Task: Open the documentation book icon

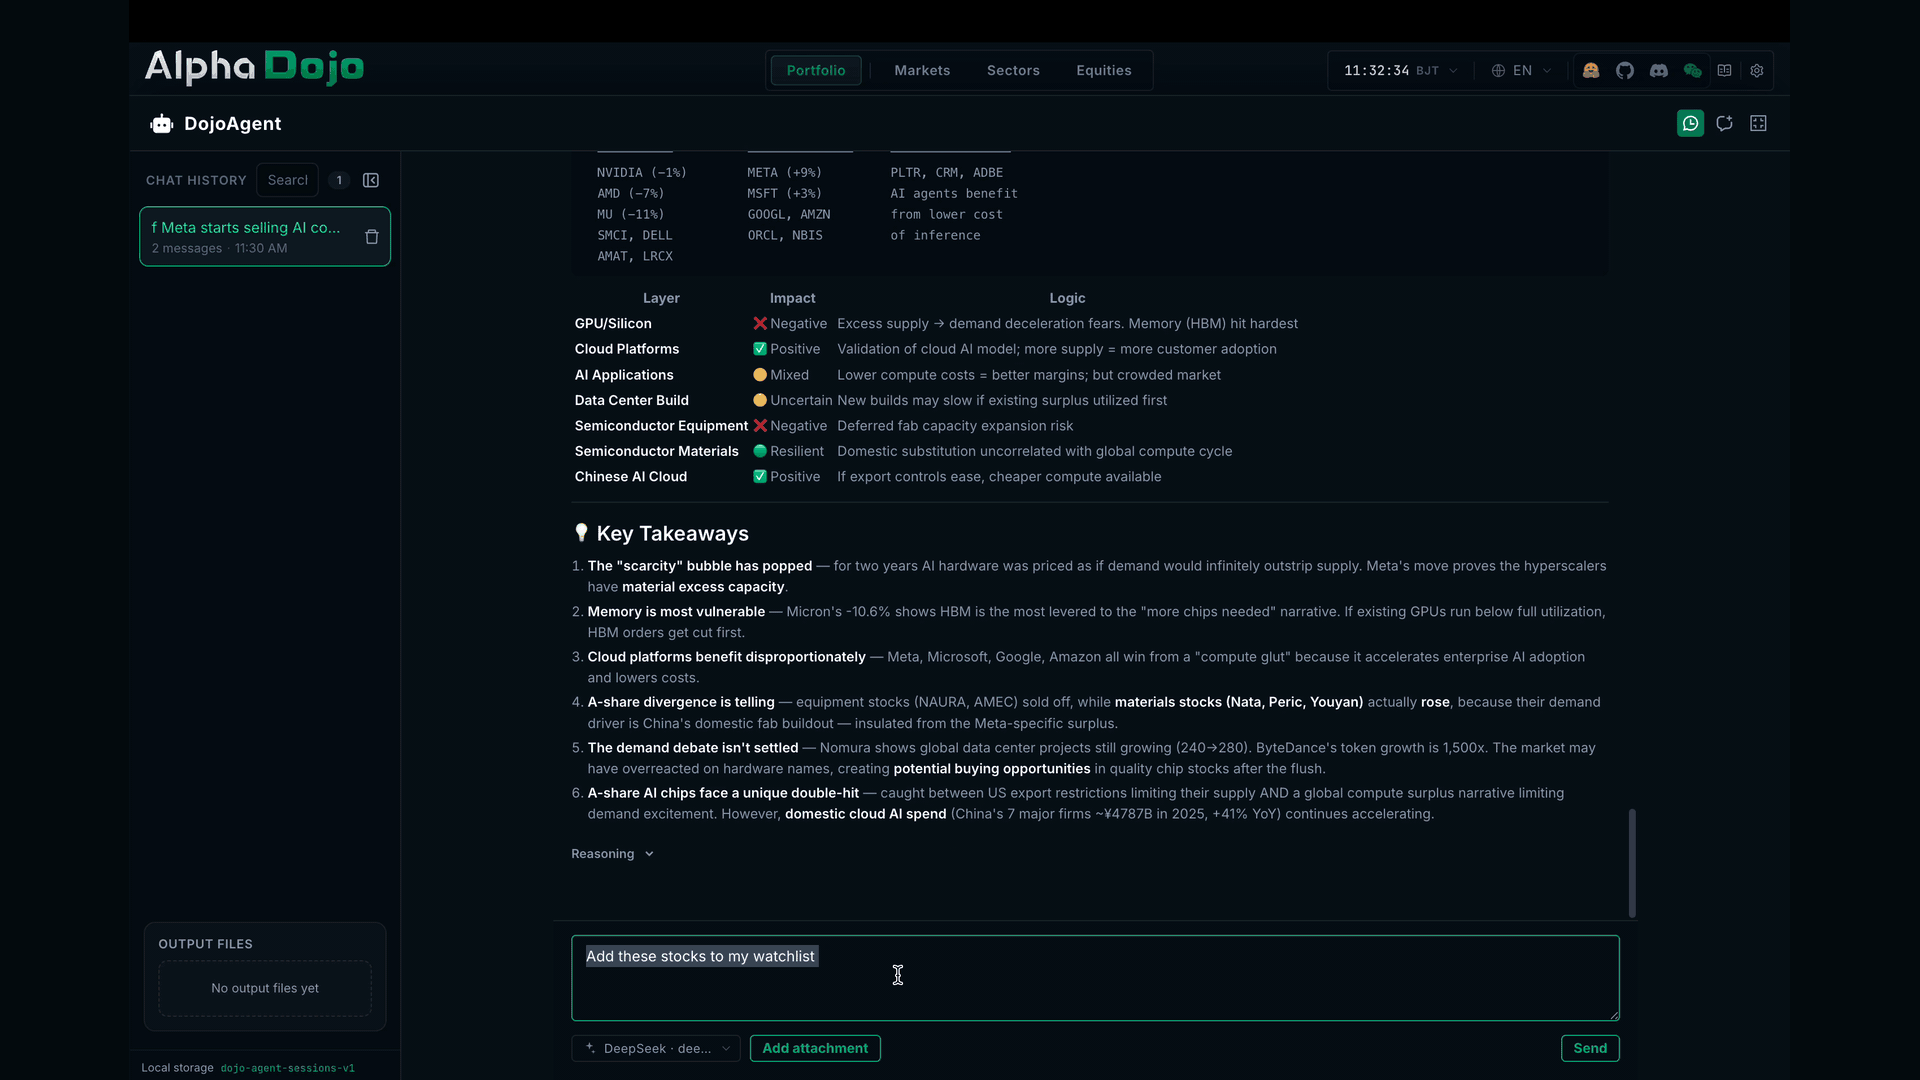Action: (x=1724, y=70)
